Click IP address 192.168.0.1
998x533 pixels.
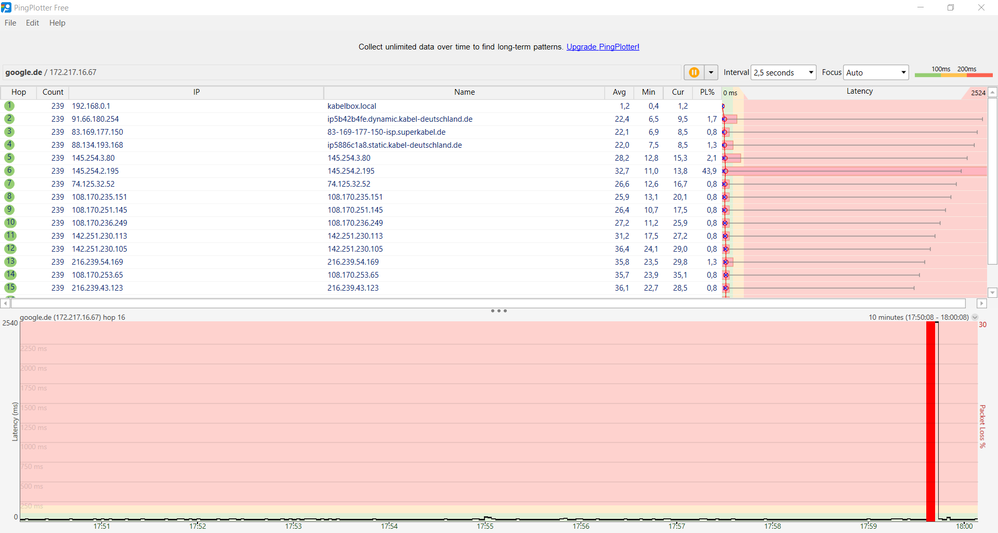click(x=90, y=106)
